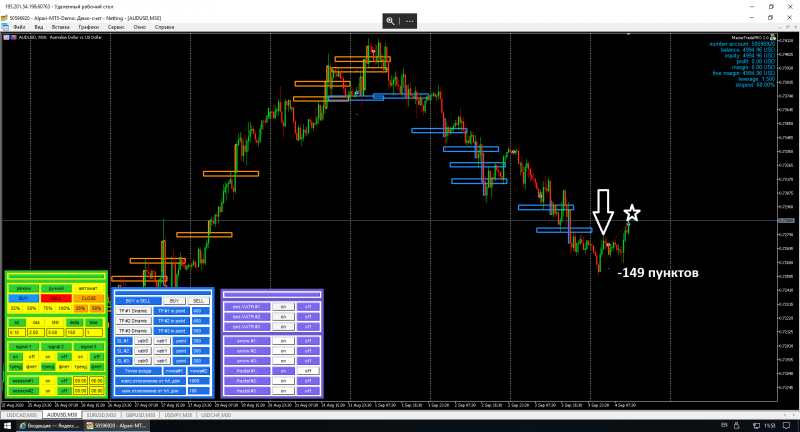This screenshot has width=800, height=432.
Task: Set флет for signal 3
Action: pyautogui.click(x=96, y=366)
